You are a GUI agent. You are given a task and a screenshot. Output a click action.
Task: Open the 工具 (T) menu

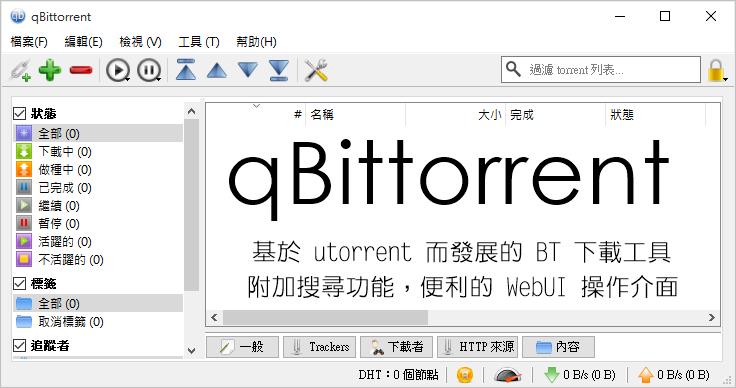(199, 42)
